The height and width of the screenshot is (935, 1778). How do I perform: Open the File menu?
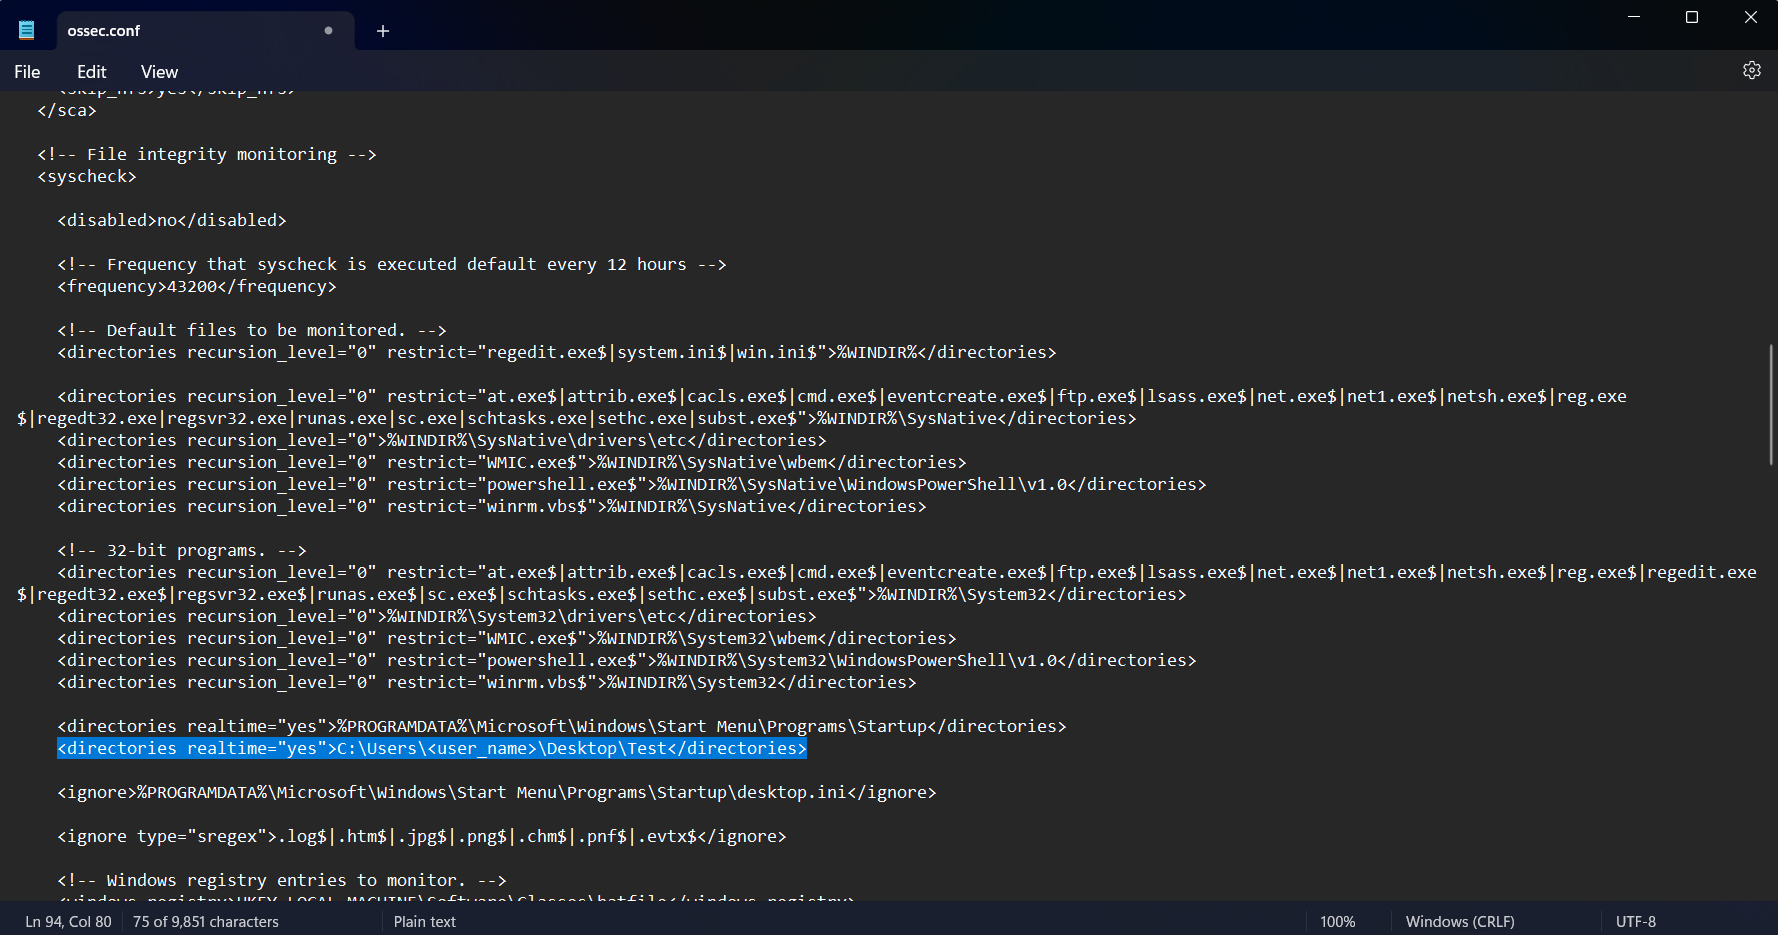pyautogui.click(x=27, y=72)
